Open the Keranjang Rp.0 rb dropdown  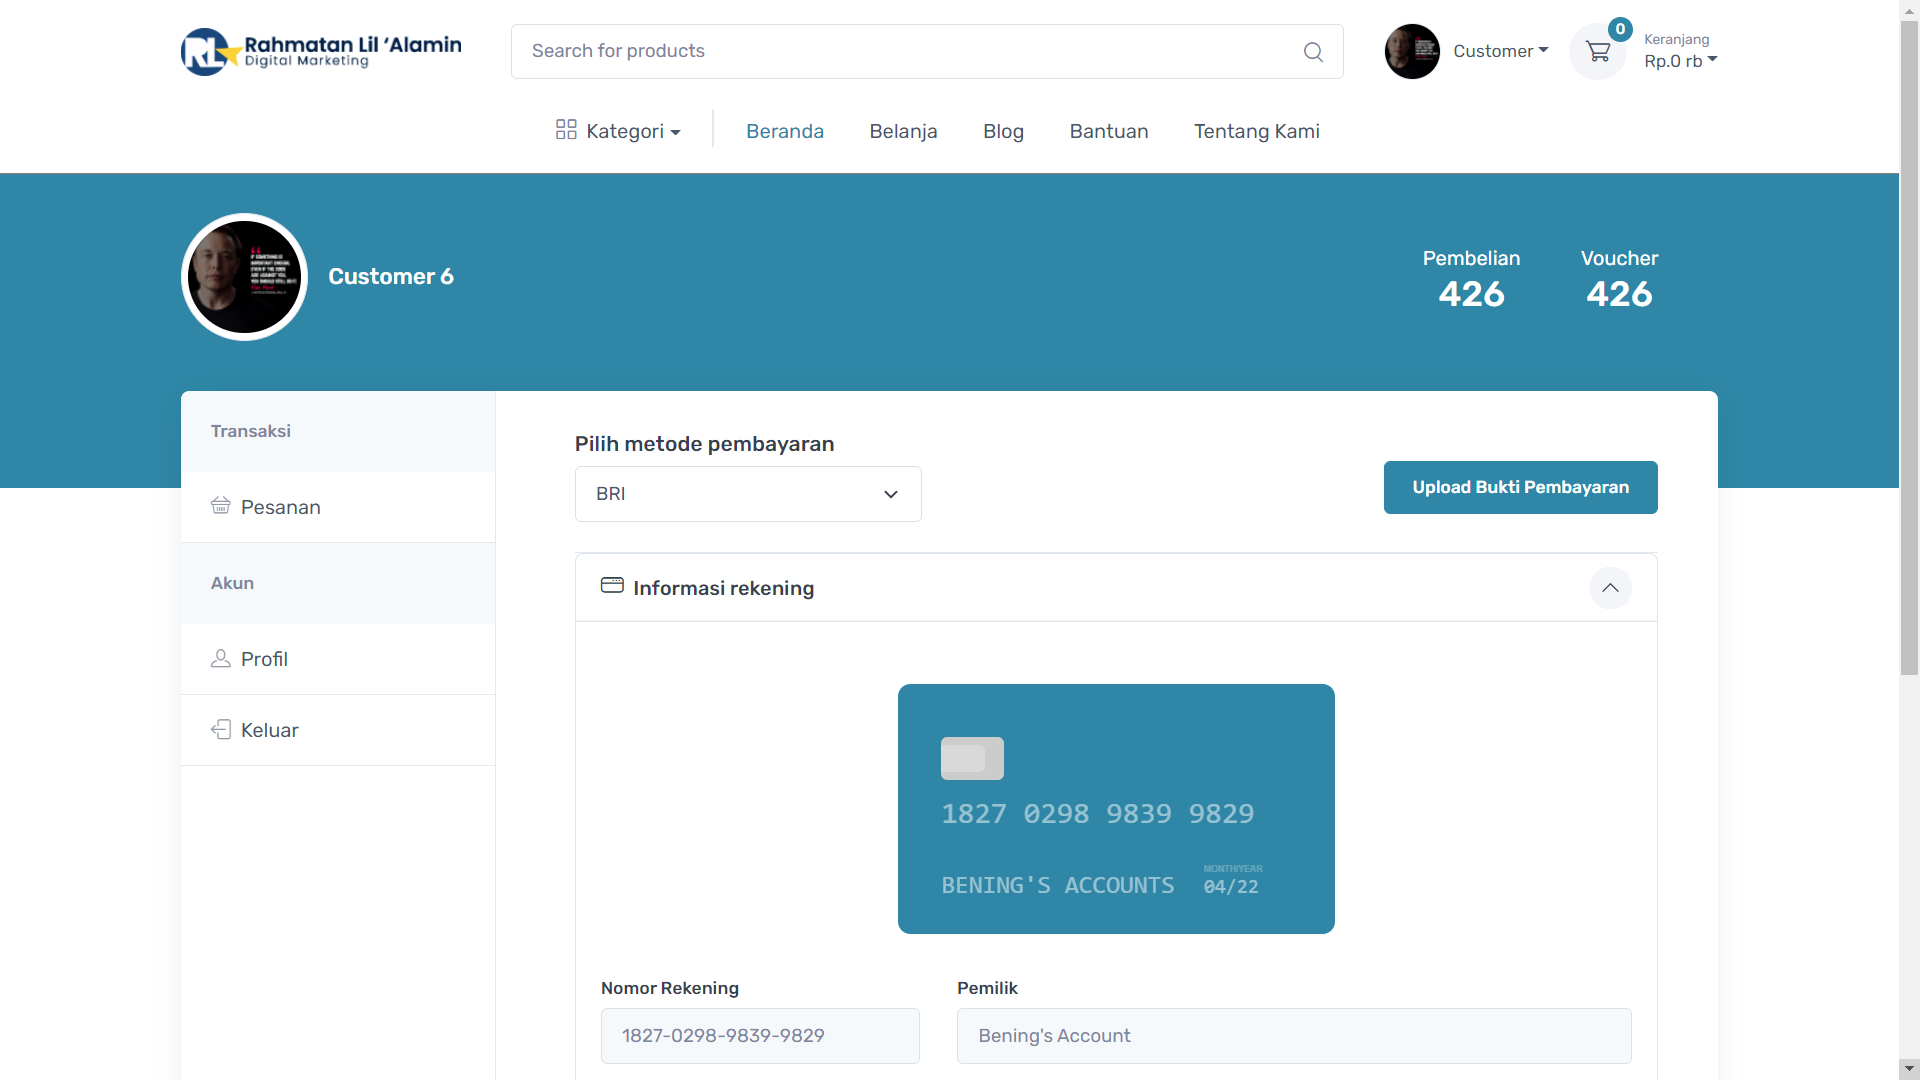point(1680,60)
